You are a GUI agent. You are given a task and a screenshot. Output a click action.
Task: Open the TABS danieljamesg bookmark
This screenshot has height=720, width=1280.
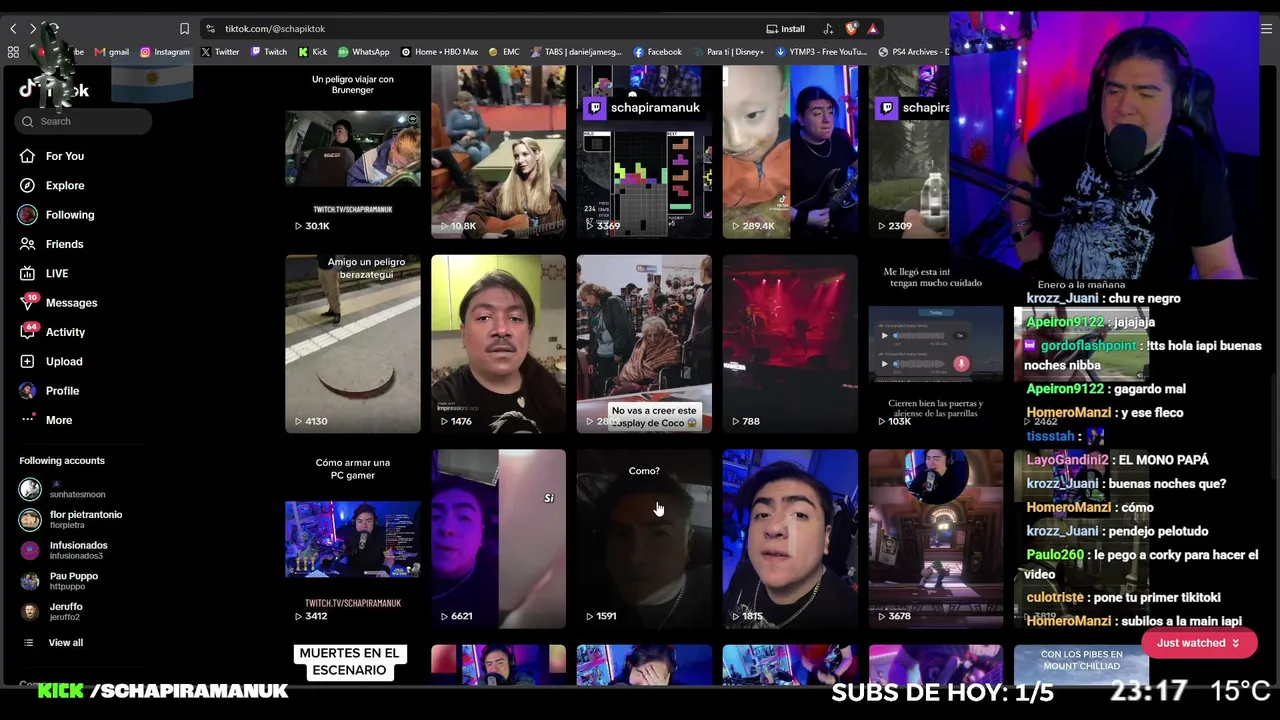click(576, 52)
